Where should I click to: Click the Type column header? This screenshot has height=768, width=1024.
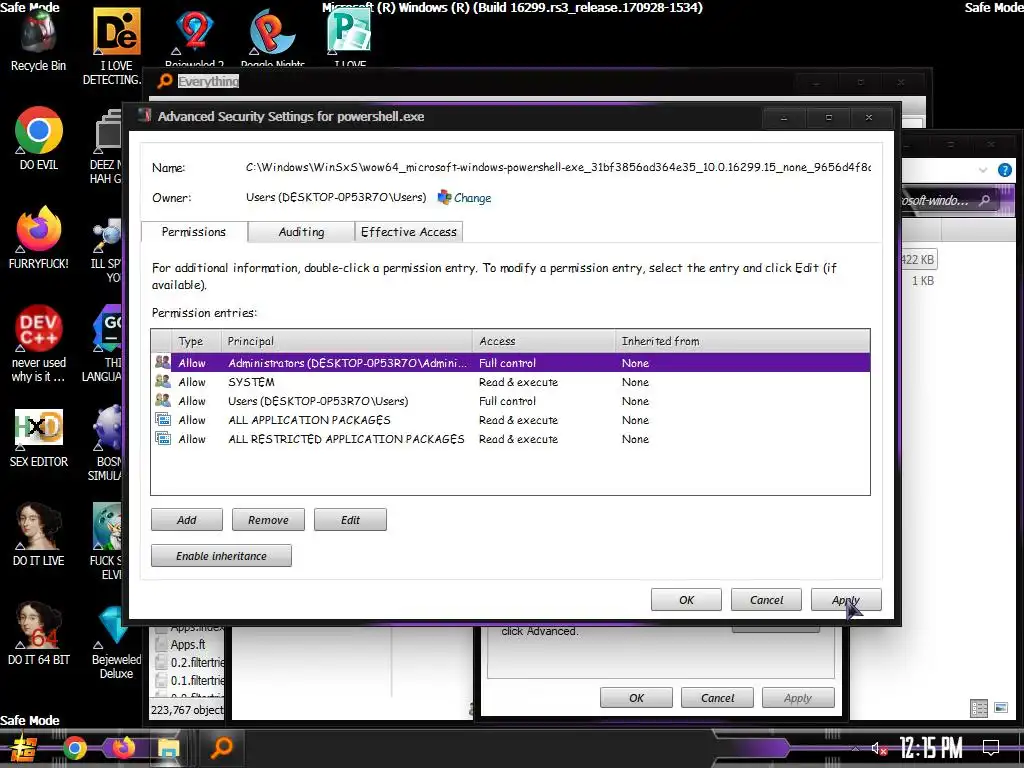point(197,341)
